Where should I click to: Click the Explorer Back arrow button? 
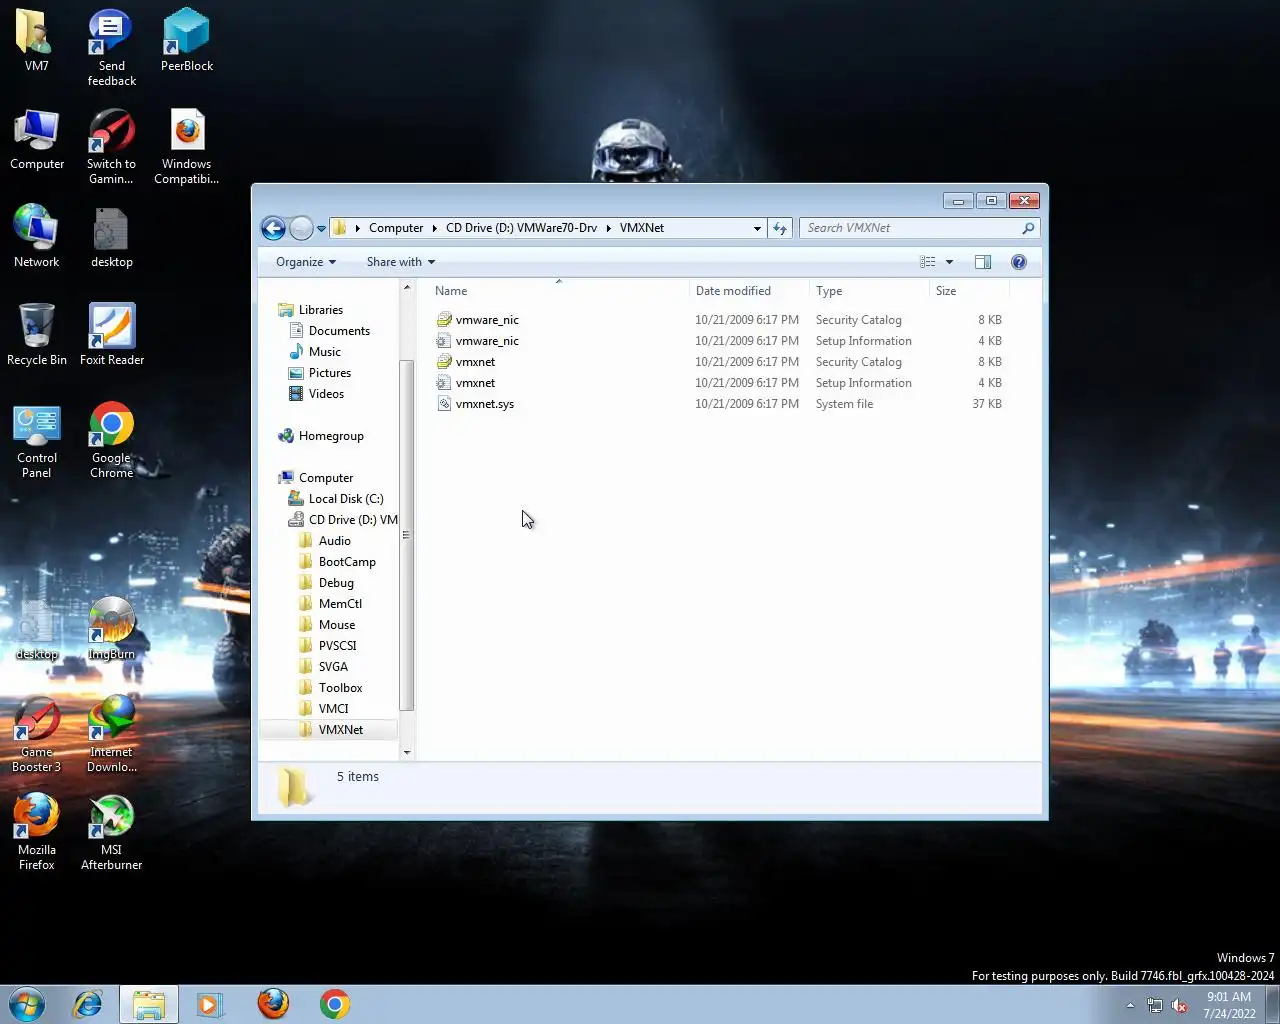point(273,228)
